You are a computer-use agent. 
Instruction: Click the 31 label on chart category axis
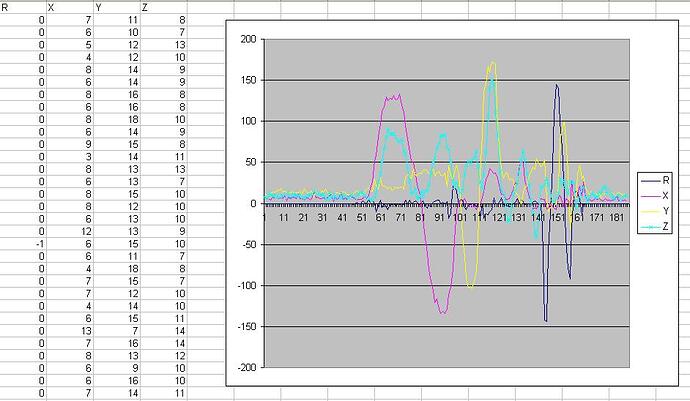point(323,217)
